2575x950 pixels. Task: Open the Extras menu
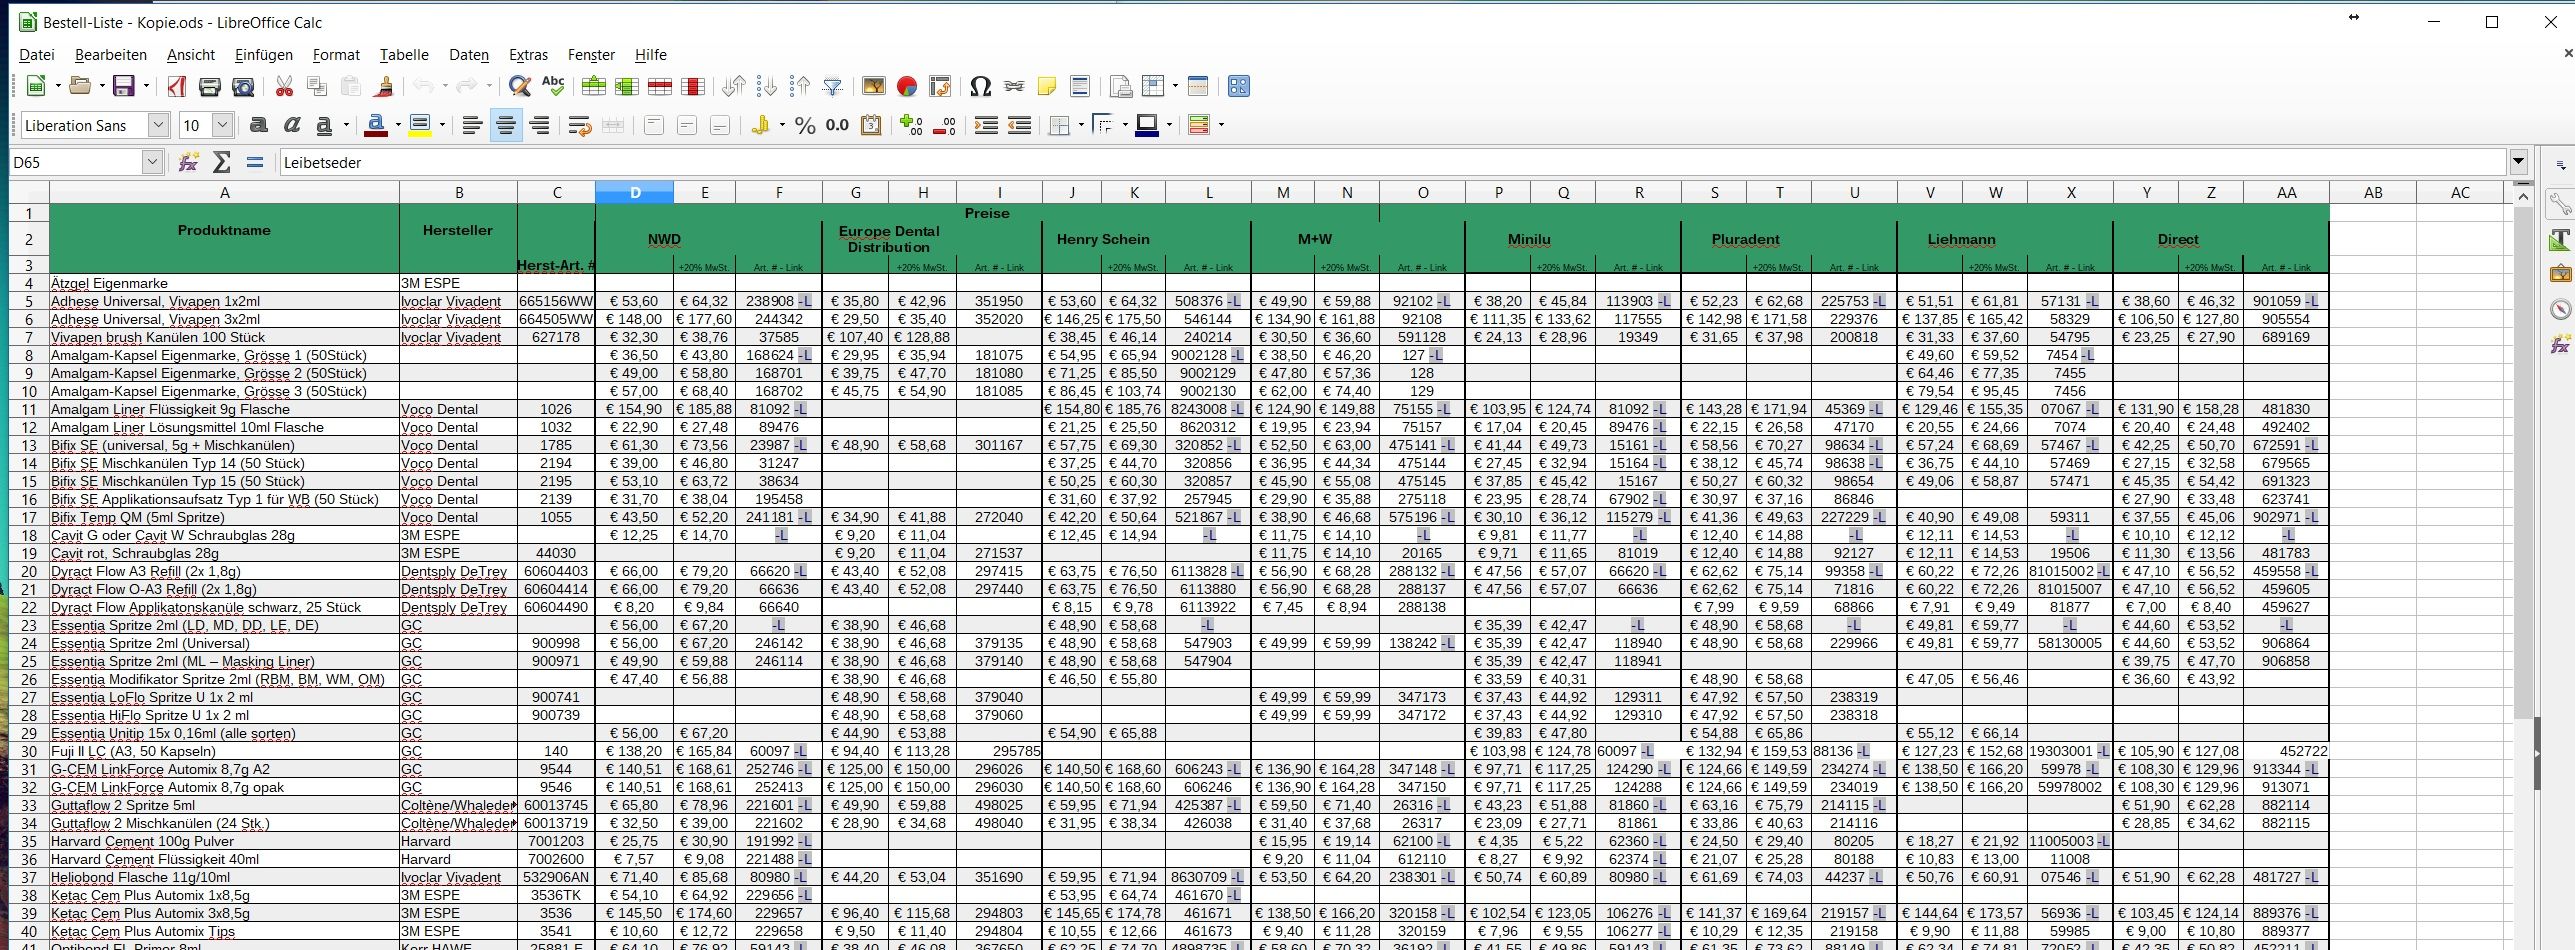[528, 55]
